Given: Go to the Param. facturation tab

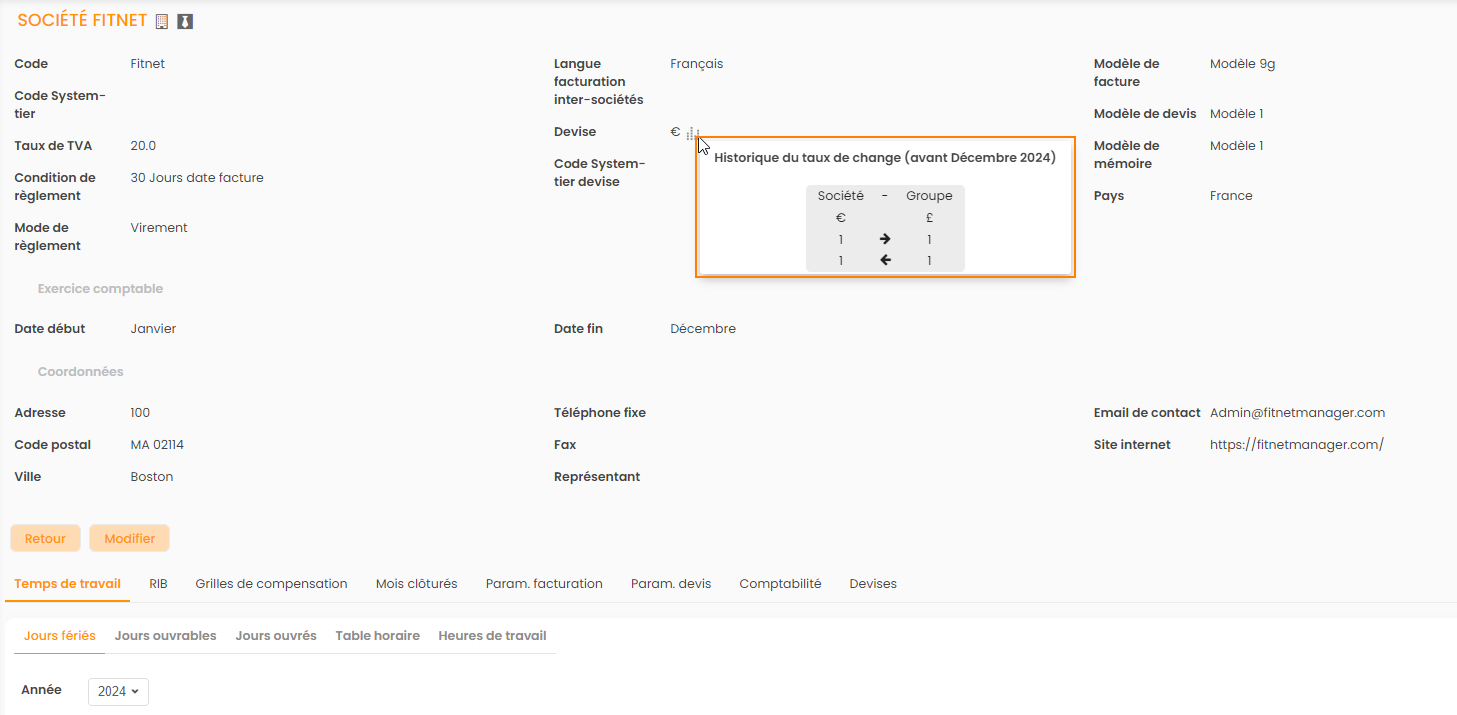Looking at the screenshot, I should pyautogui.click(x=544, y=584).
